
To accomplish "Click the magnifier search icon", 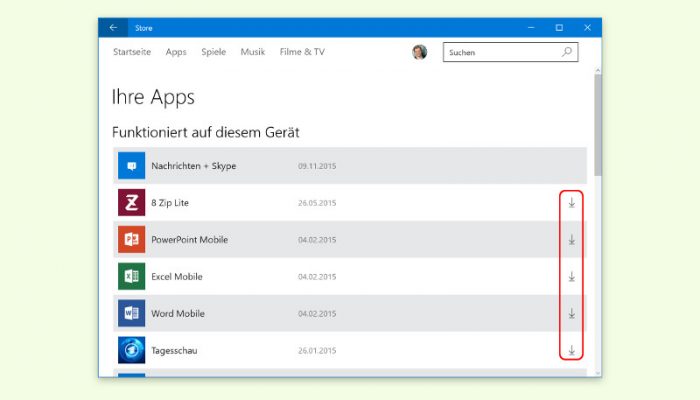I will pyautogui.click(x=567, y=52).
